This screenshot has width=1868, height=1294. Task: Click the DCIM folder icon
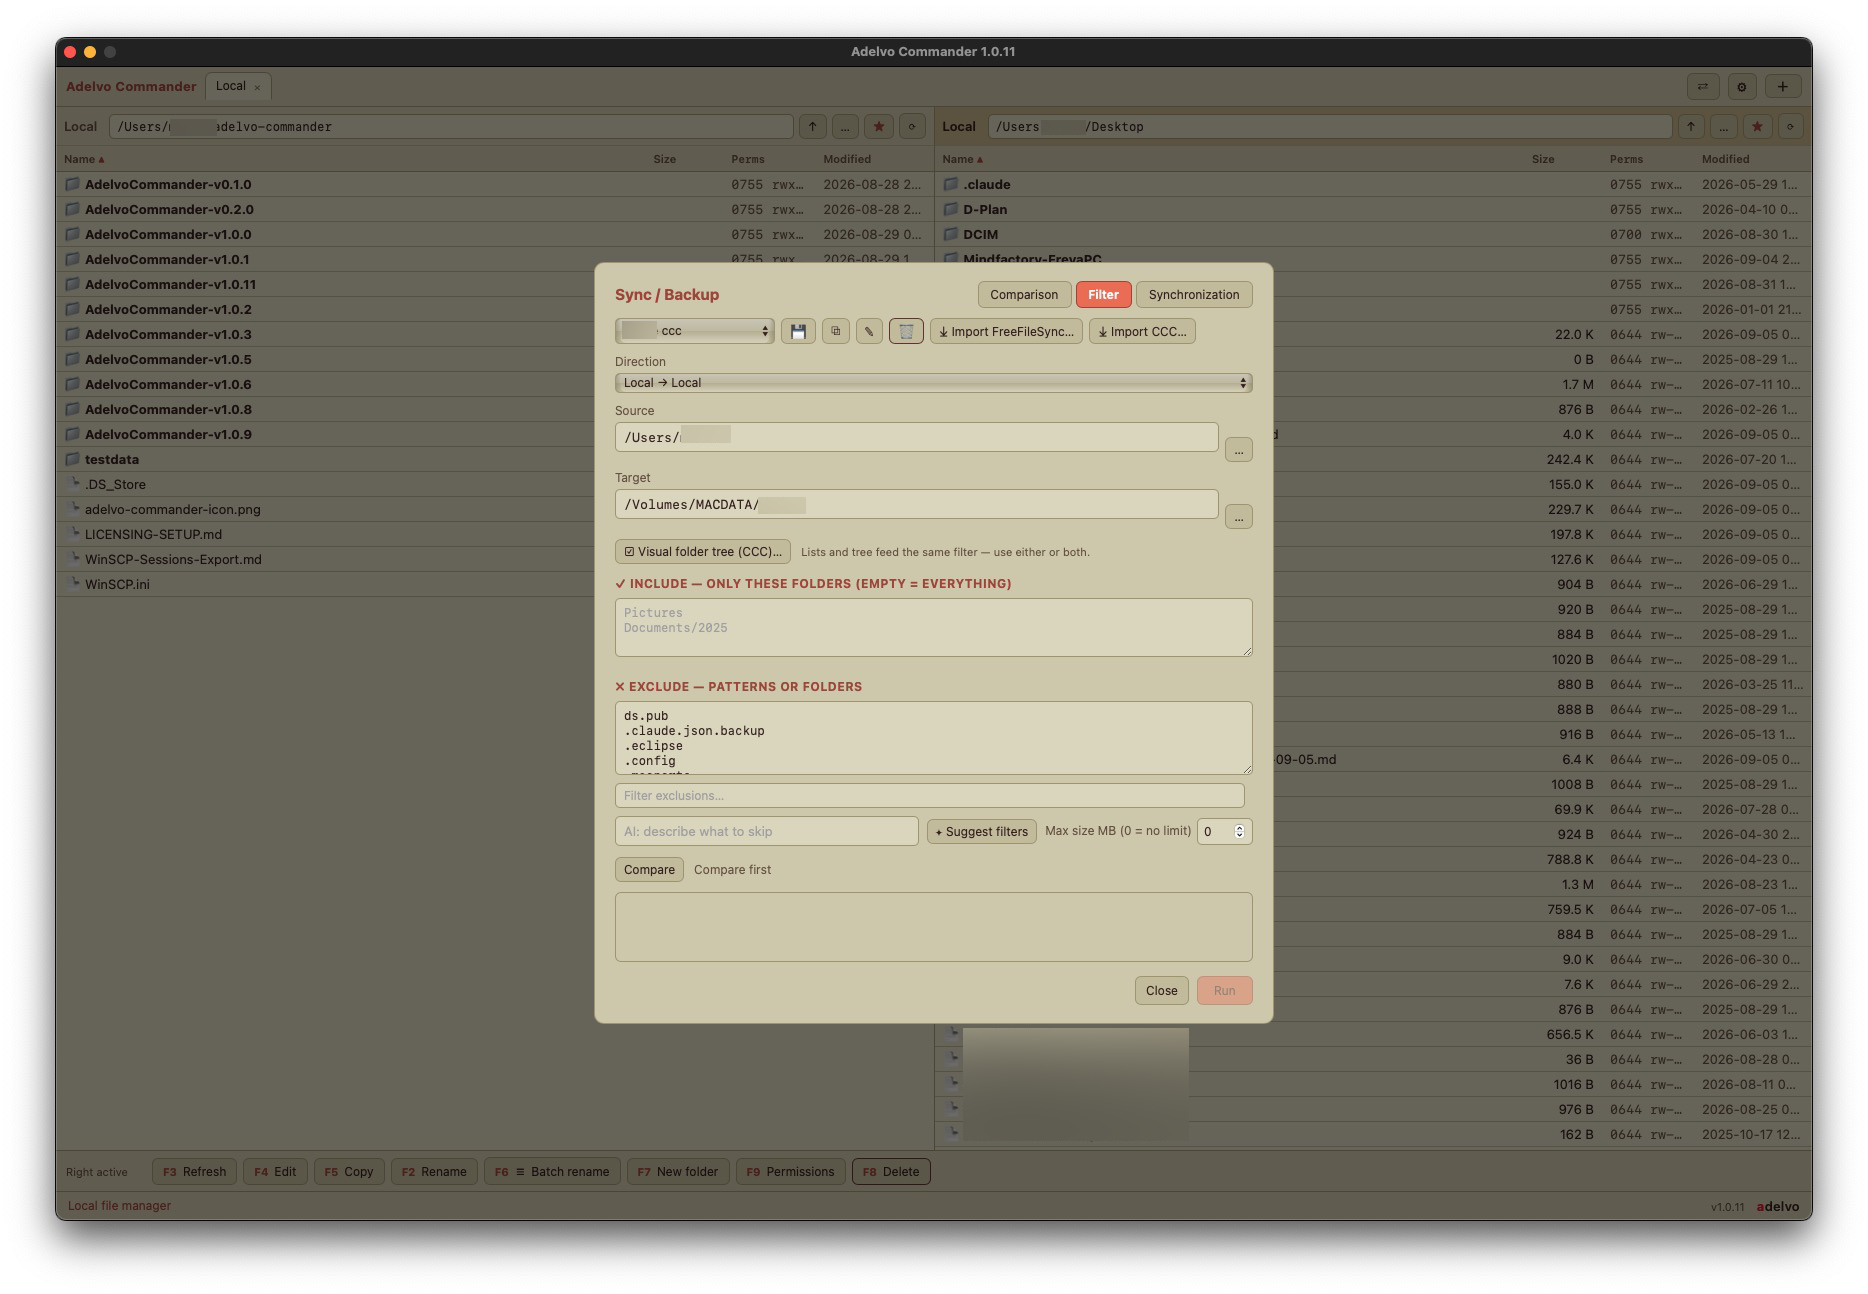click(951, 234)
